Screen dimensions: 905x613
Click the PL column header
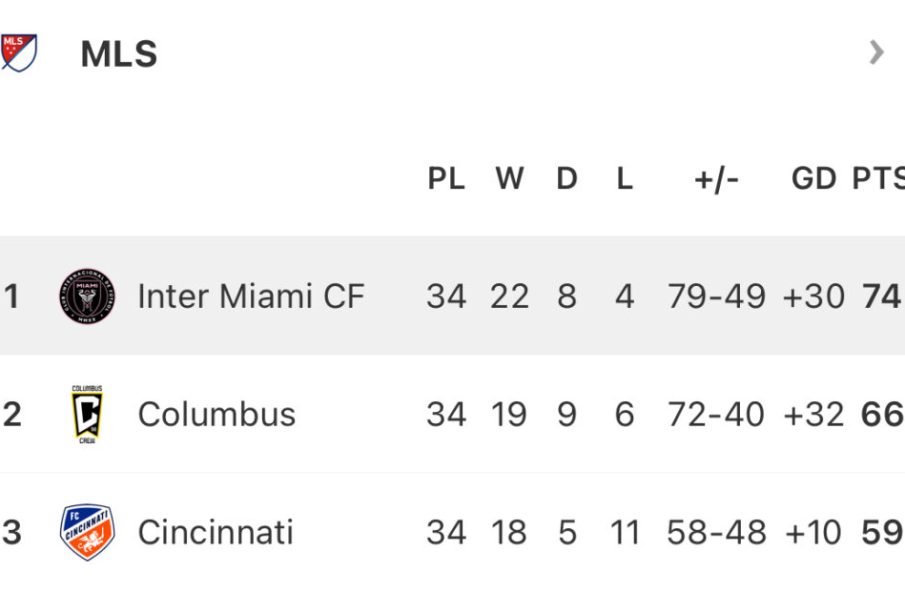pyautogui.click(x=446, y=178)
